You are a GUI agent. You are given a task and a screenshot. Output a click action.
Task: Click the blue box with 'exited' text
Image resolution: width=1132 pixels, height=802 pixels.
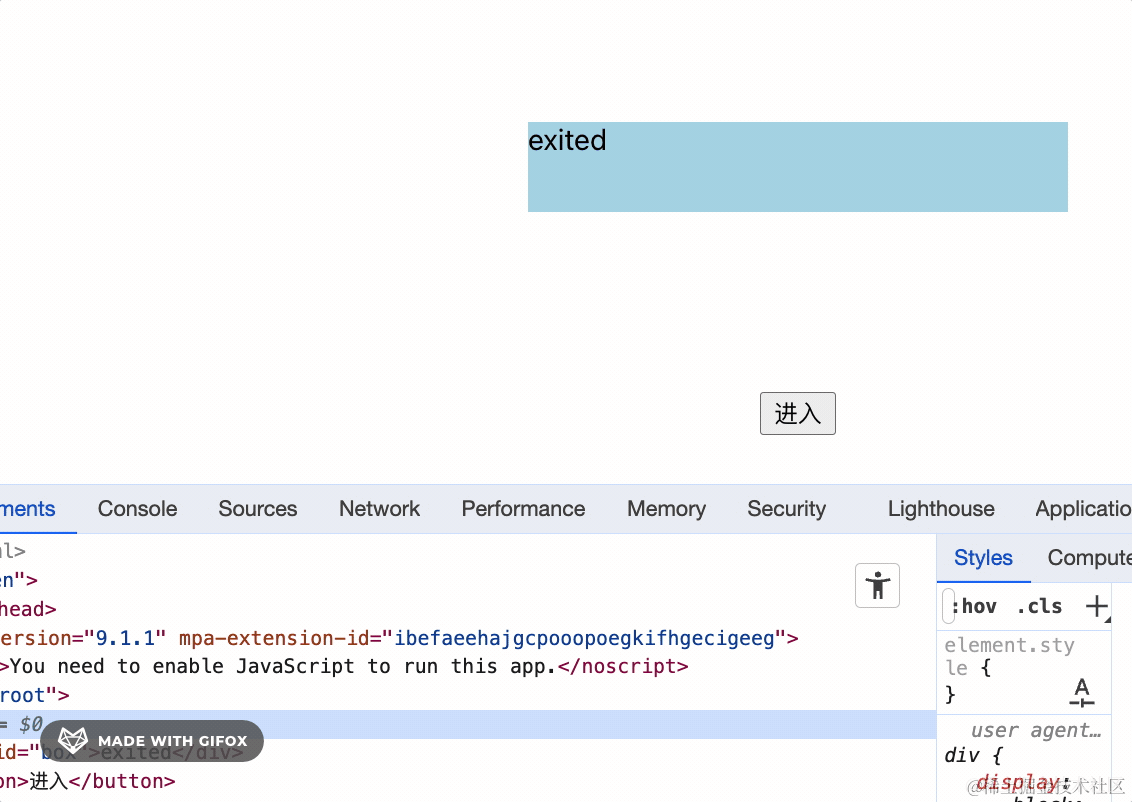[797, 167]
